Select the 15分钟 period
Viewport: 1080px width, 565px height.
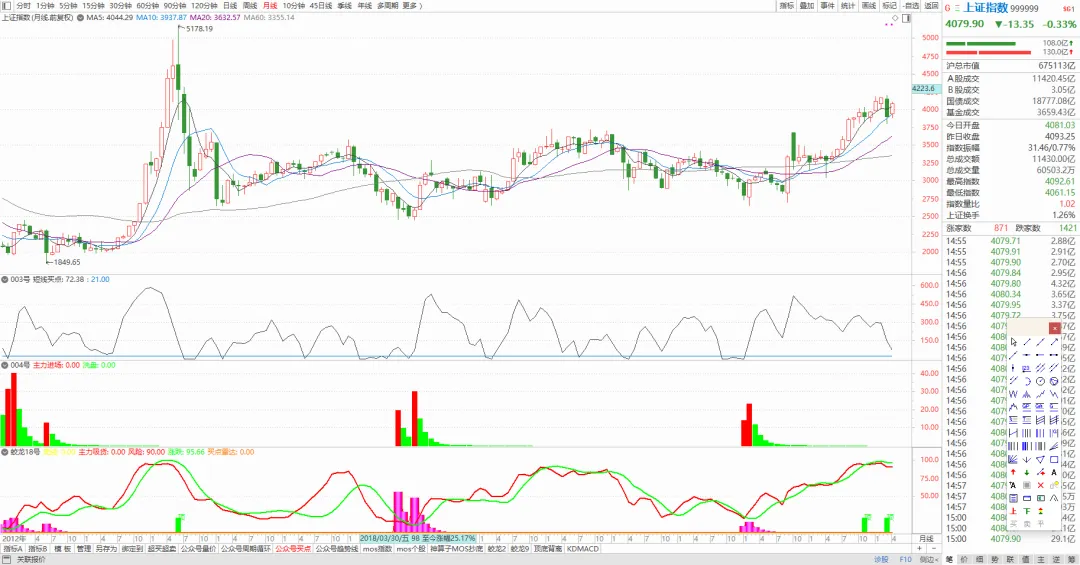pos(93,6)
